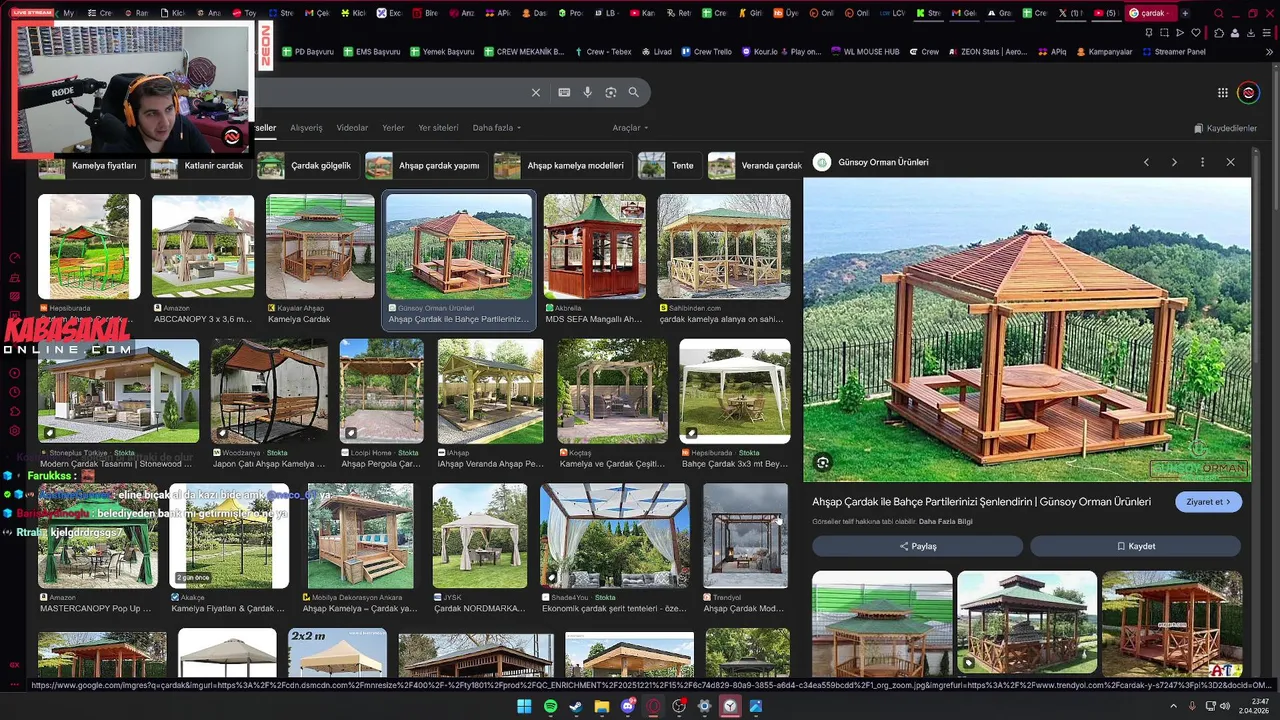Open the browser heart bookmarks icon
The height and width of the screenshot is (720, 1280).
click(1195, 33)
